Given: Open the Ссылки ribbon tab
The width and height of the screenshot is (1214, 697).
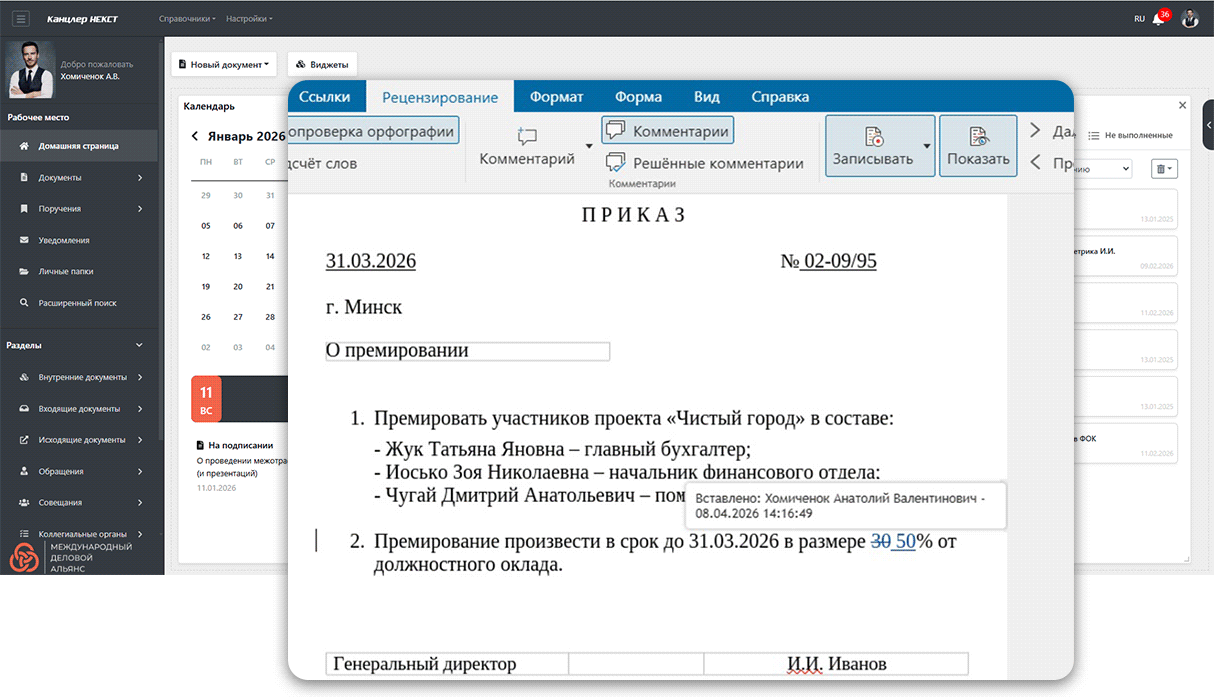Looking at the screenshot, I should (x=325, y=97).
